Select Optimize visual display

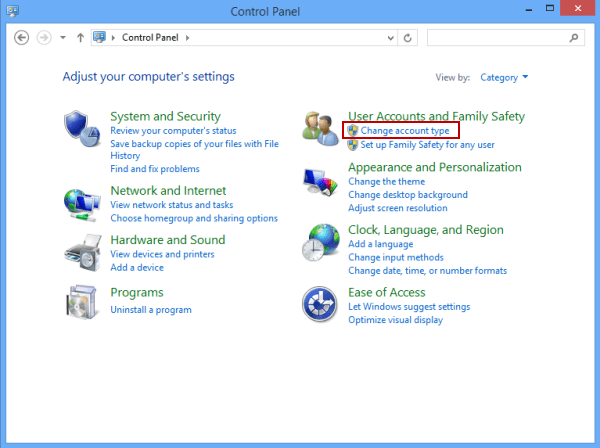(395, 320)
